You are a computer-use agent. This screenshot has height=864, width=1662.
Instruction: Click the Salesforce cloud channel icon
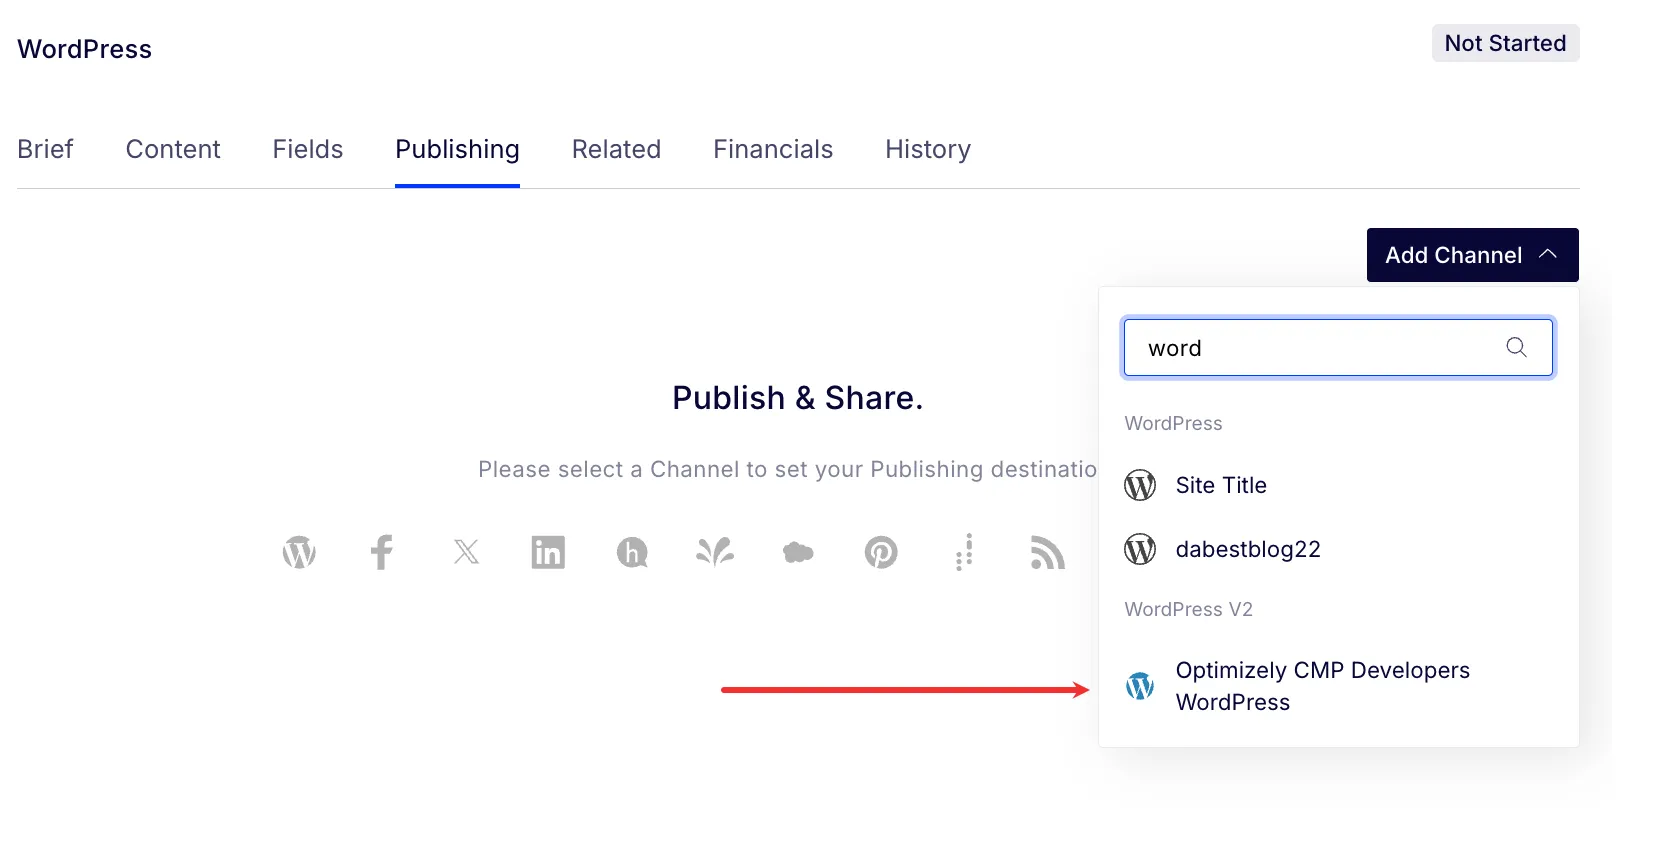point(798,552)
